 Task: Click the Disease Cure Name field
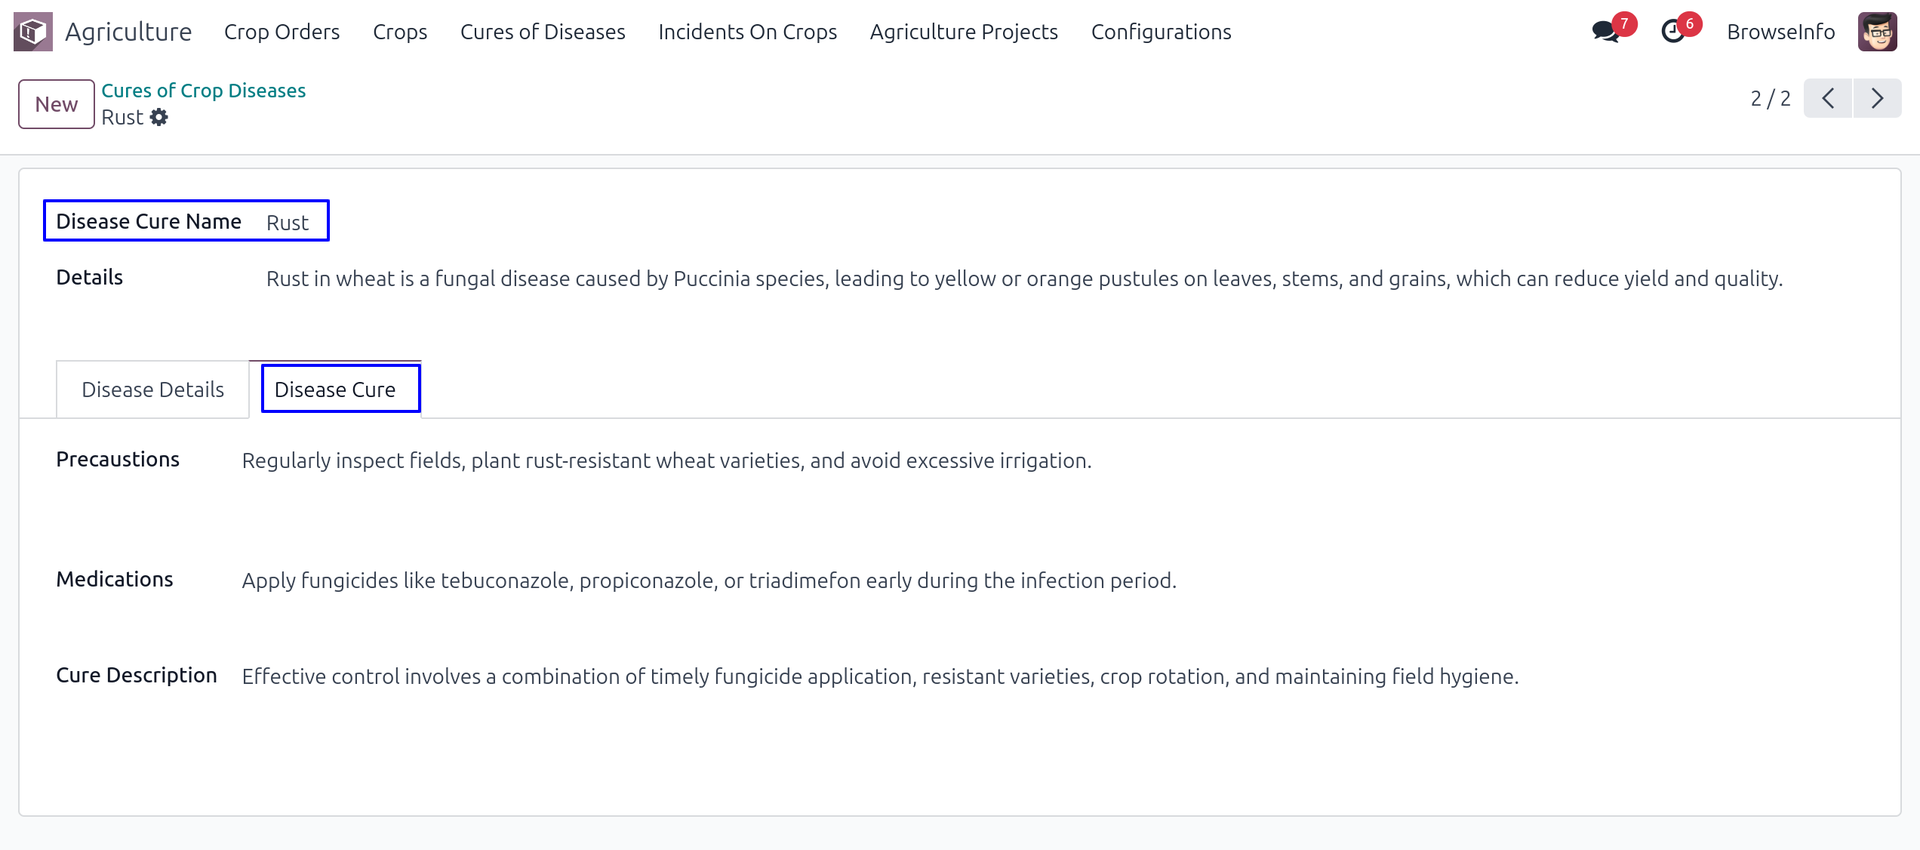click(288, 223)
